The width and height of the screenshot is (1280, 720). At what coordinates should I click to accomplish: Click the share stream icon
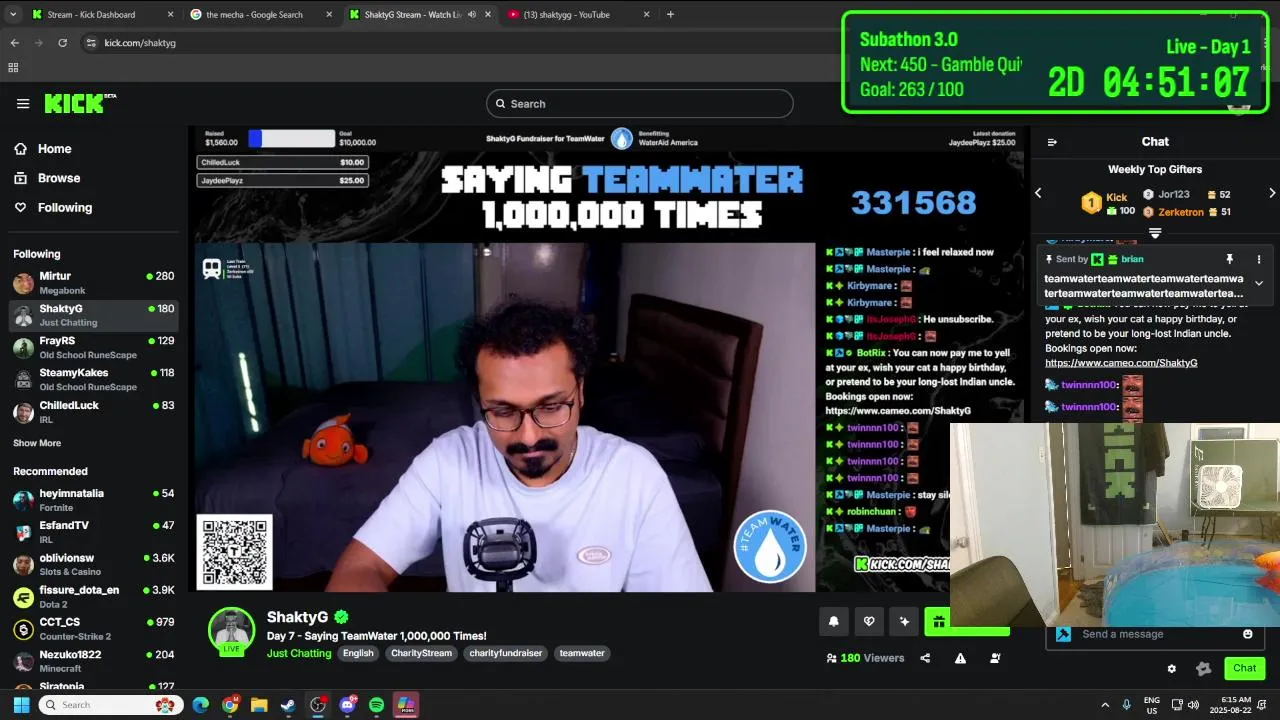925,658
